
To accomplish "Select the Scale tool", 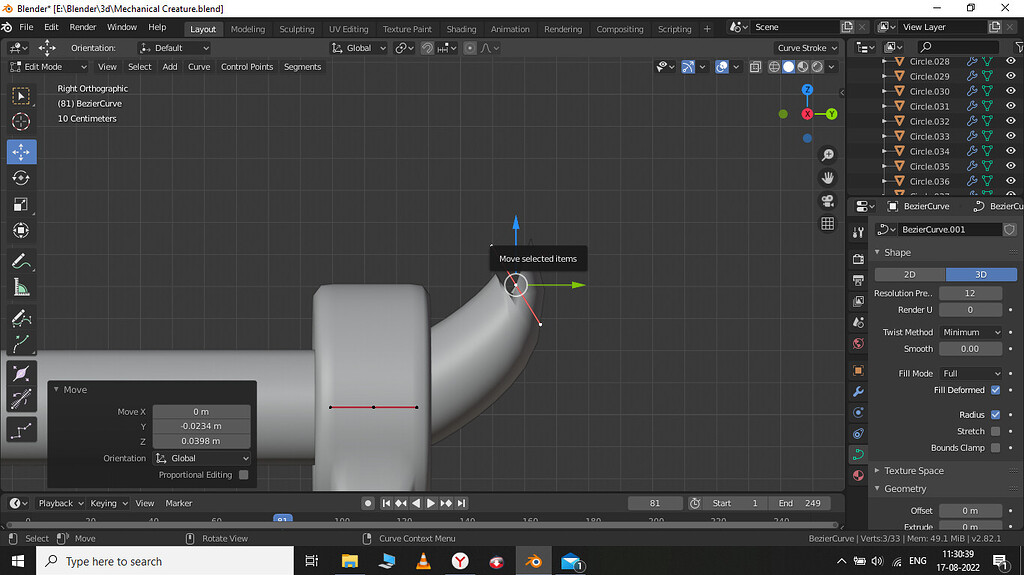I will click(22, 204).
